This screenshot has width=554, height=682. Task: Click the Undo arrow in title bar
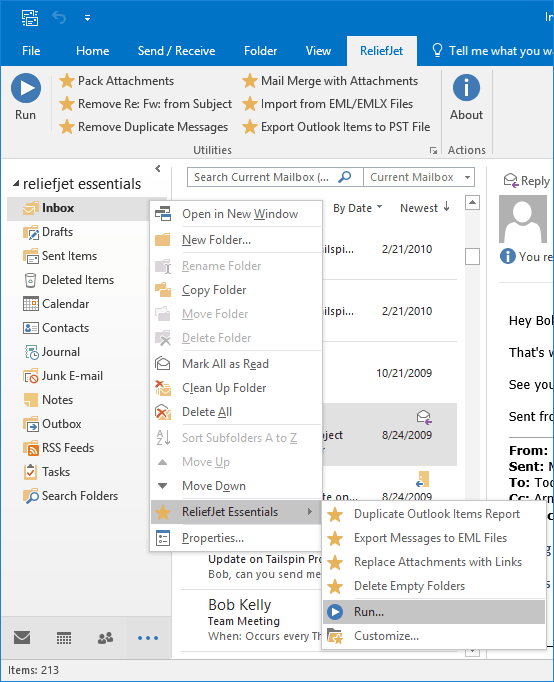59,18
